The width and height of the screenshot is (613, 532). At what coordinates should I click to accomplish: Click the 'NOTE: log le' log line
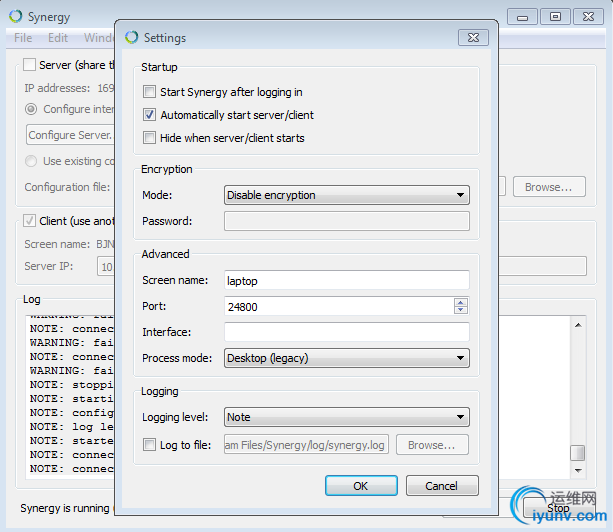(x=72, y=427)
